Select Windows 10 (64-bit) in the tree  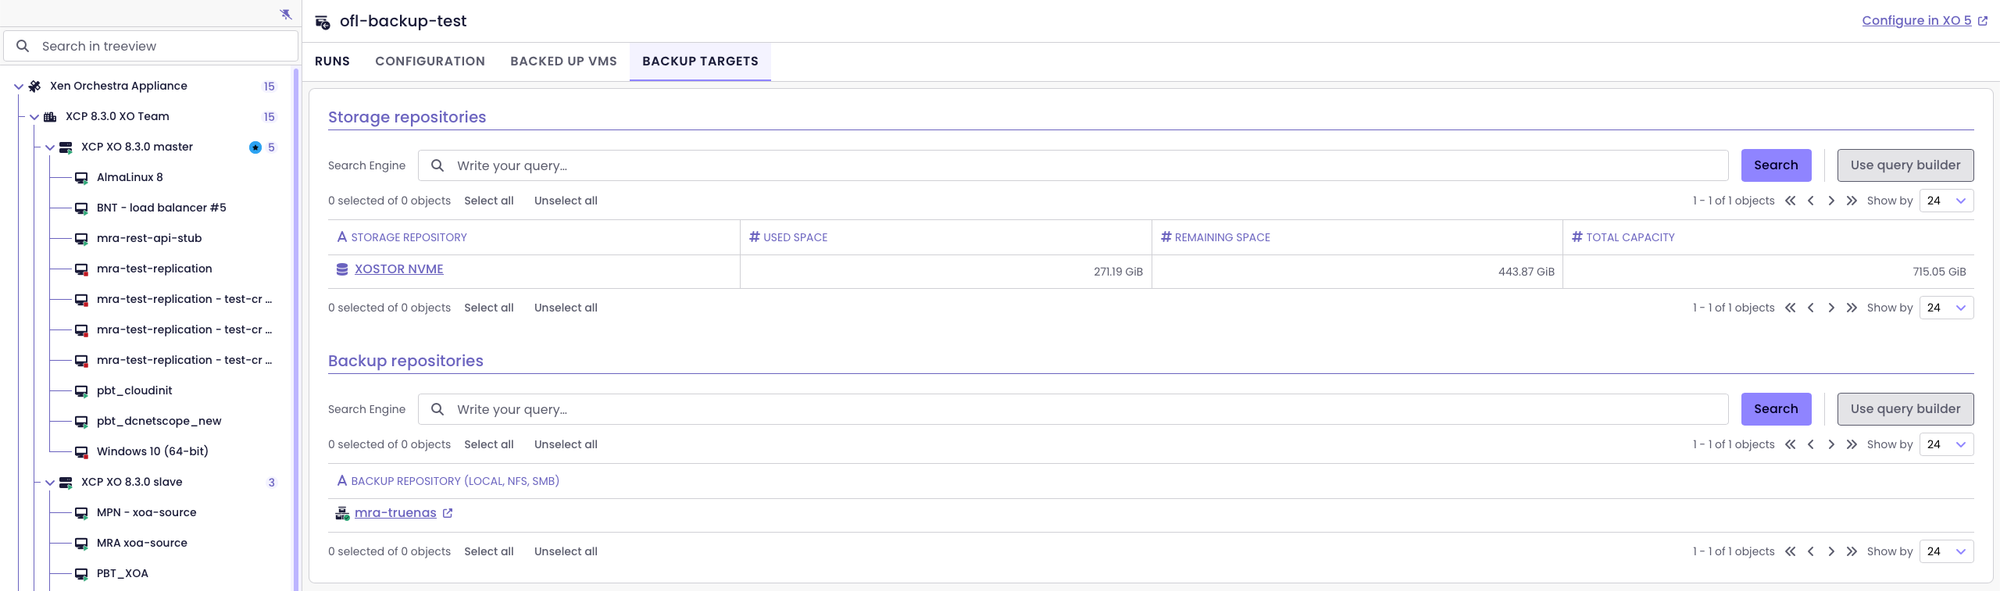pos(152,452)
